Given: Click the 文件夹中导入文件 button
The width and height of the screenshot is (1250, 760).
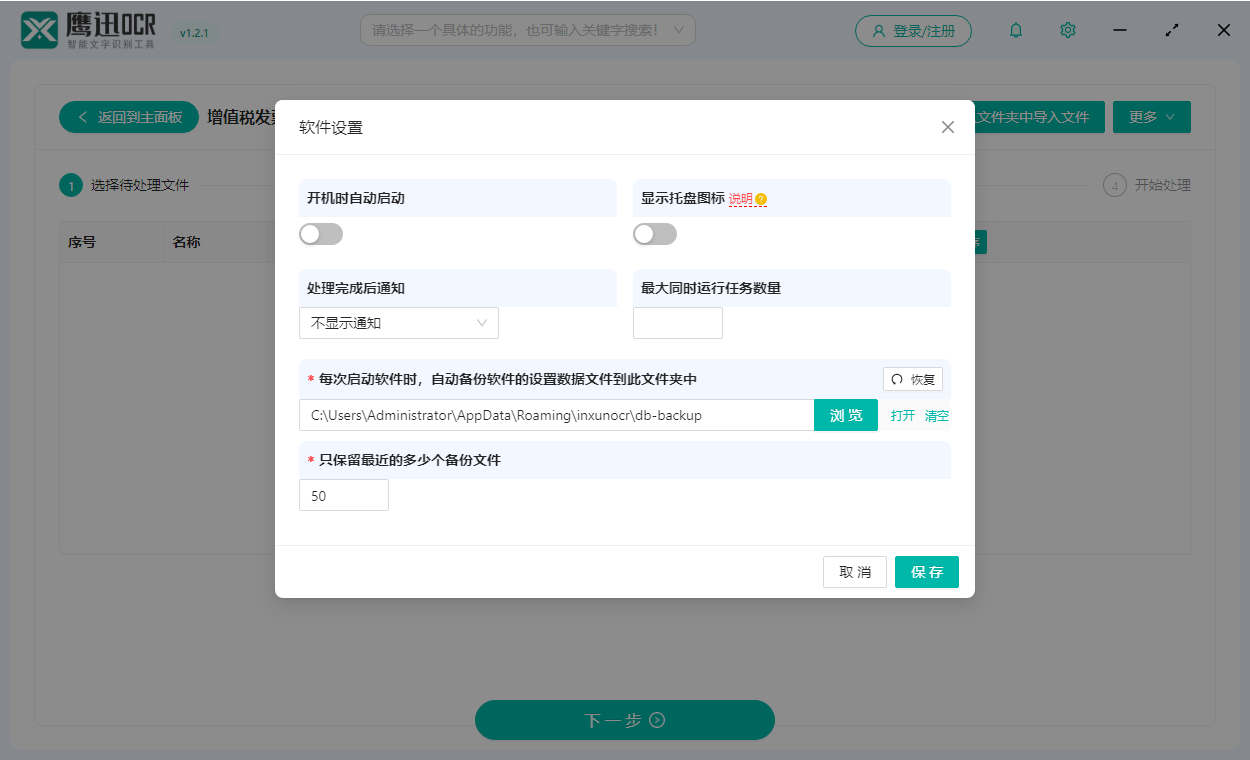Looking at the screenshot, I should click(x=1038, y=117).
